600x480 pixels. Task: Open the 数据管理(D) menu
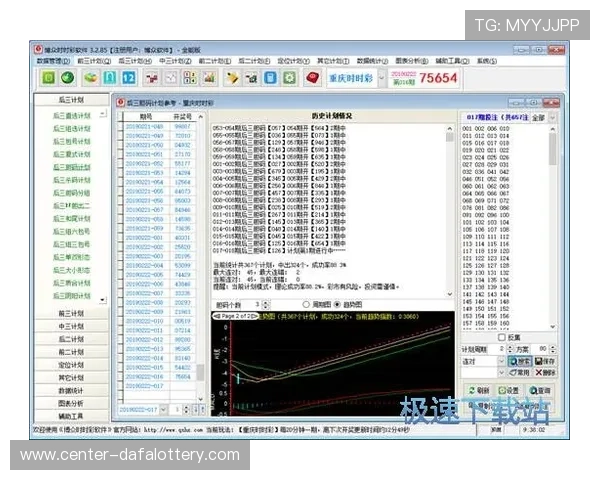coord(53,61)
